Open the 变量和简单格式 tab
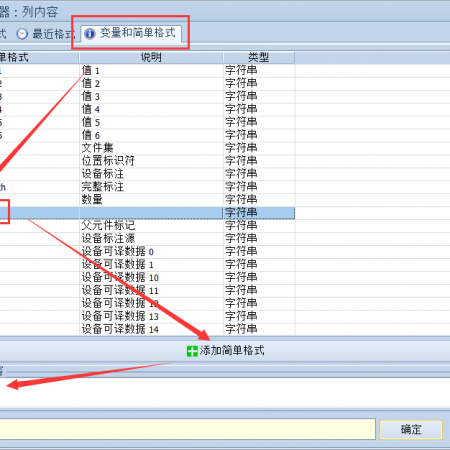The image size is (450, 450). coord(131,33)
